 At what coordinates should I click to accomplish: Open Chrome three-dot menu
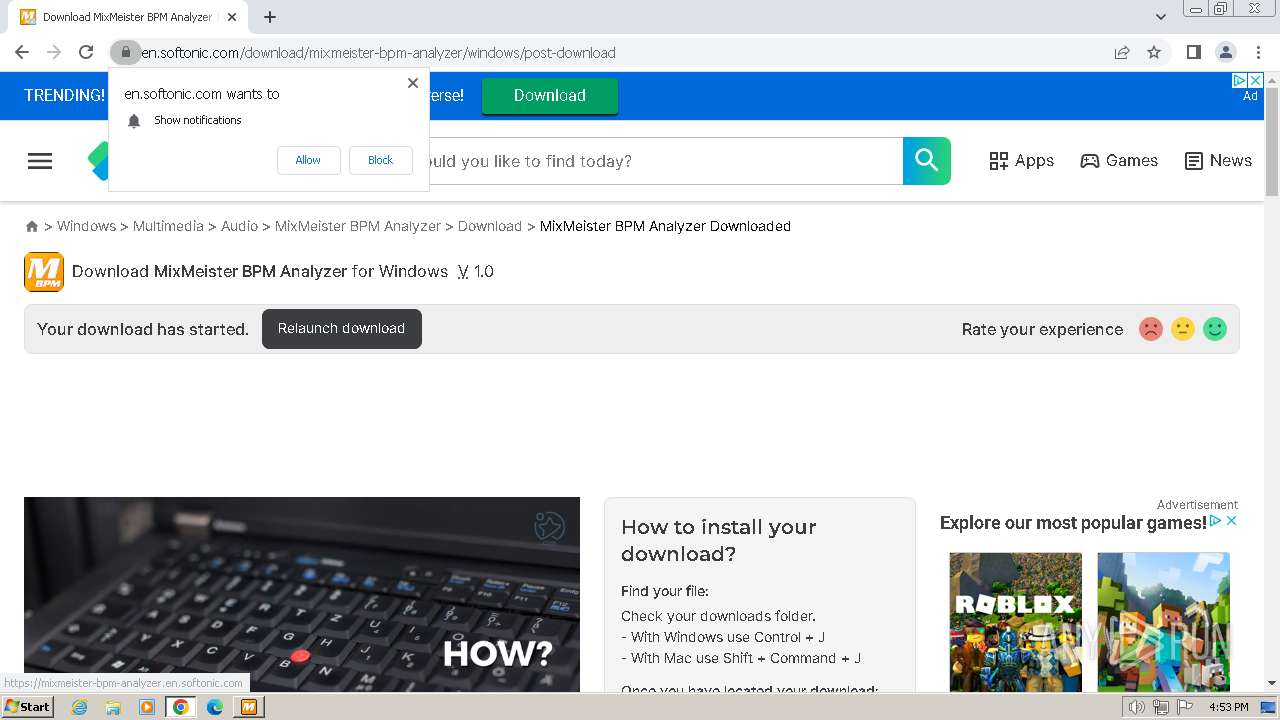point(1258,52)
